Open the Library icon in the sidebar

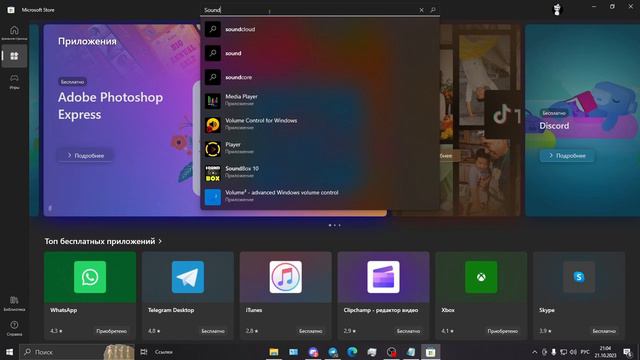pos(14,304)
